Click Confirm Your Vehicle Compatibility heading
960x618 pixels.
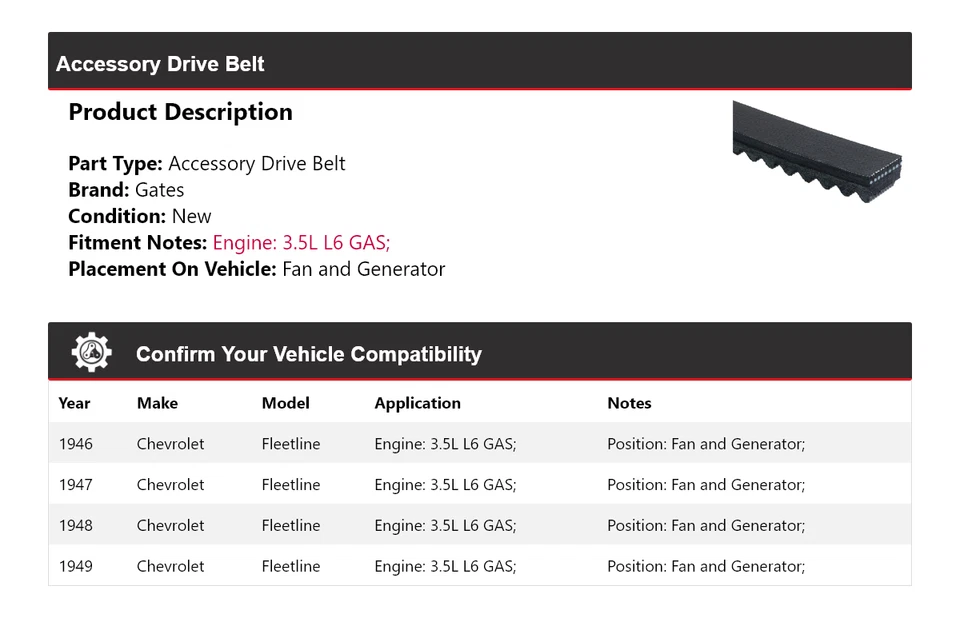[x=308, y=354]
